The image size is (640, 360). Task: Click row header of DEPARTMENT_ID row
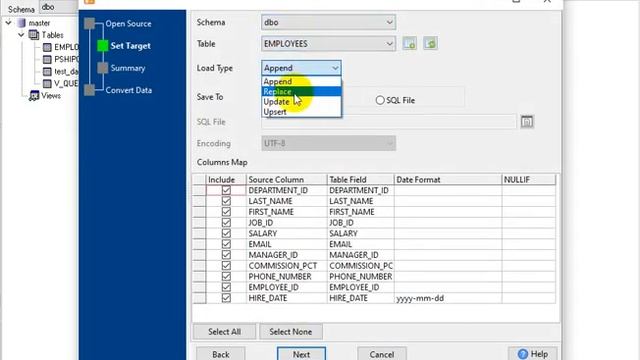[x=199, y=190]
